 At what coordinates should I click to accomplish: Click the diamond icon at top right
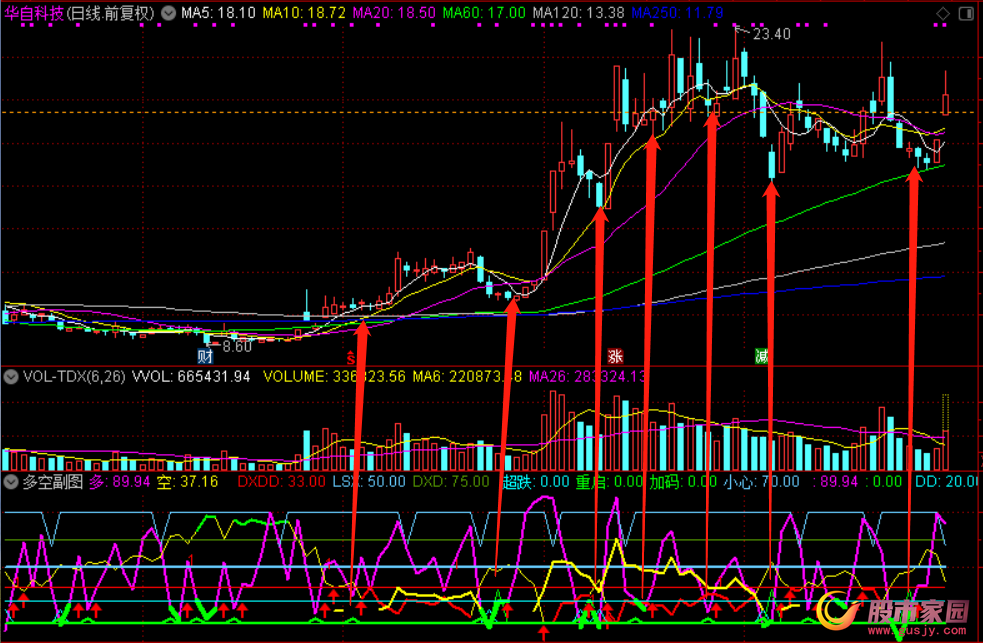(943, 13)
